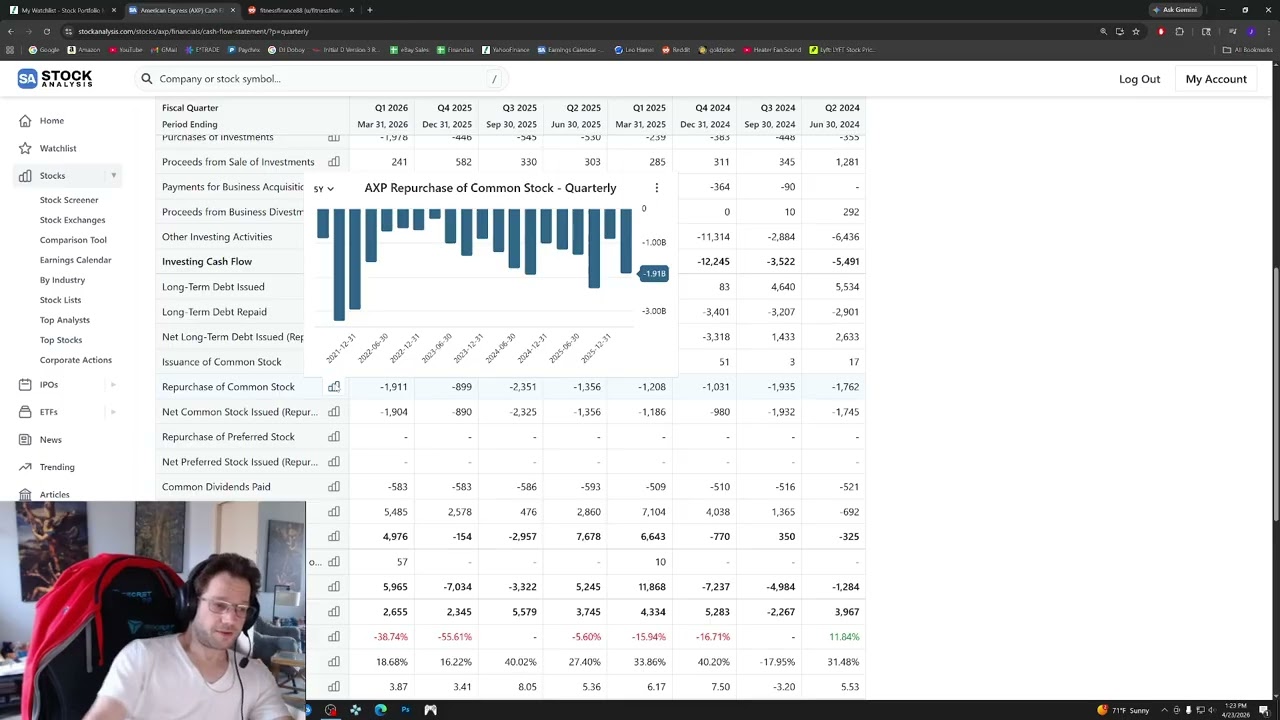The height and width of the screenshot is (720, 1280).
Task: Reload the page with the refresh button
Action: [x=46, y=31]
